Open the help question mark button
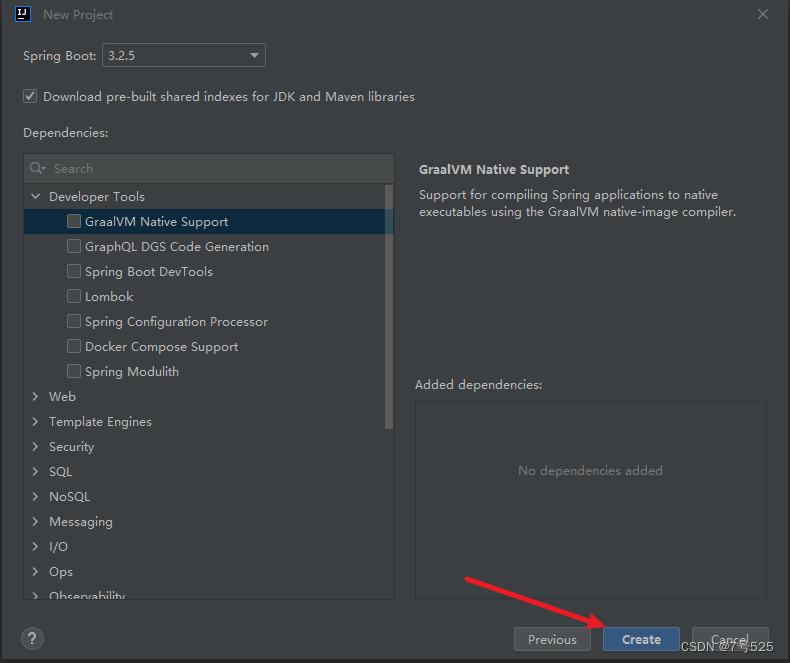The image size is (790, 663). click(x=32, y=638)
